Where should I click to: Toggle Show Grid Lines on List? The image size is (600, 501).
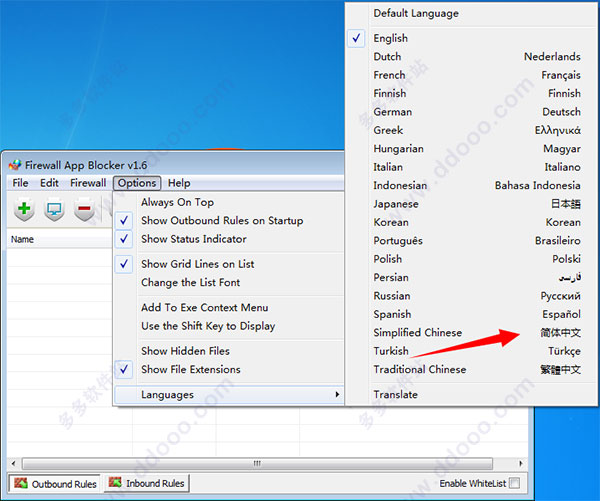click(x=229, y=264)
